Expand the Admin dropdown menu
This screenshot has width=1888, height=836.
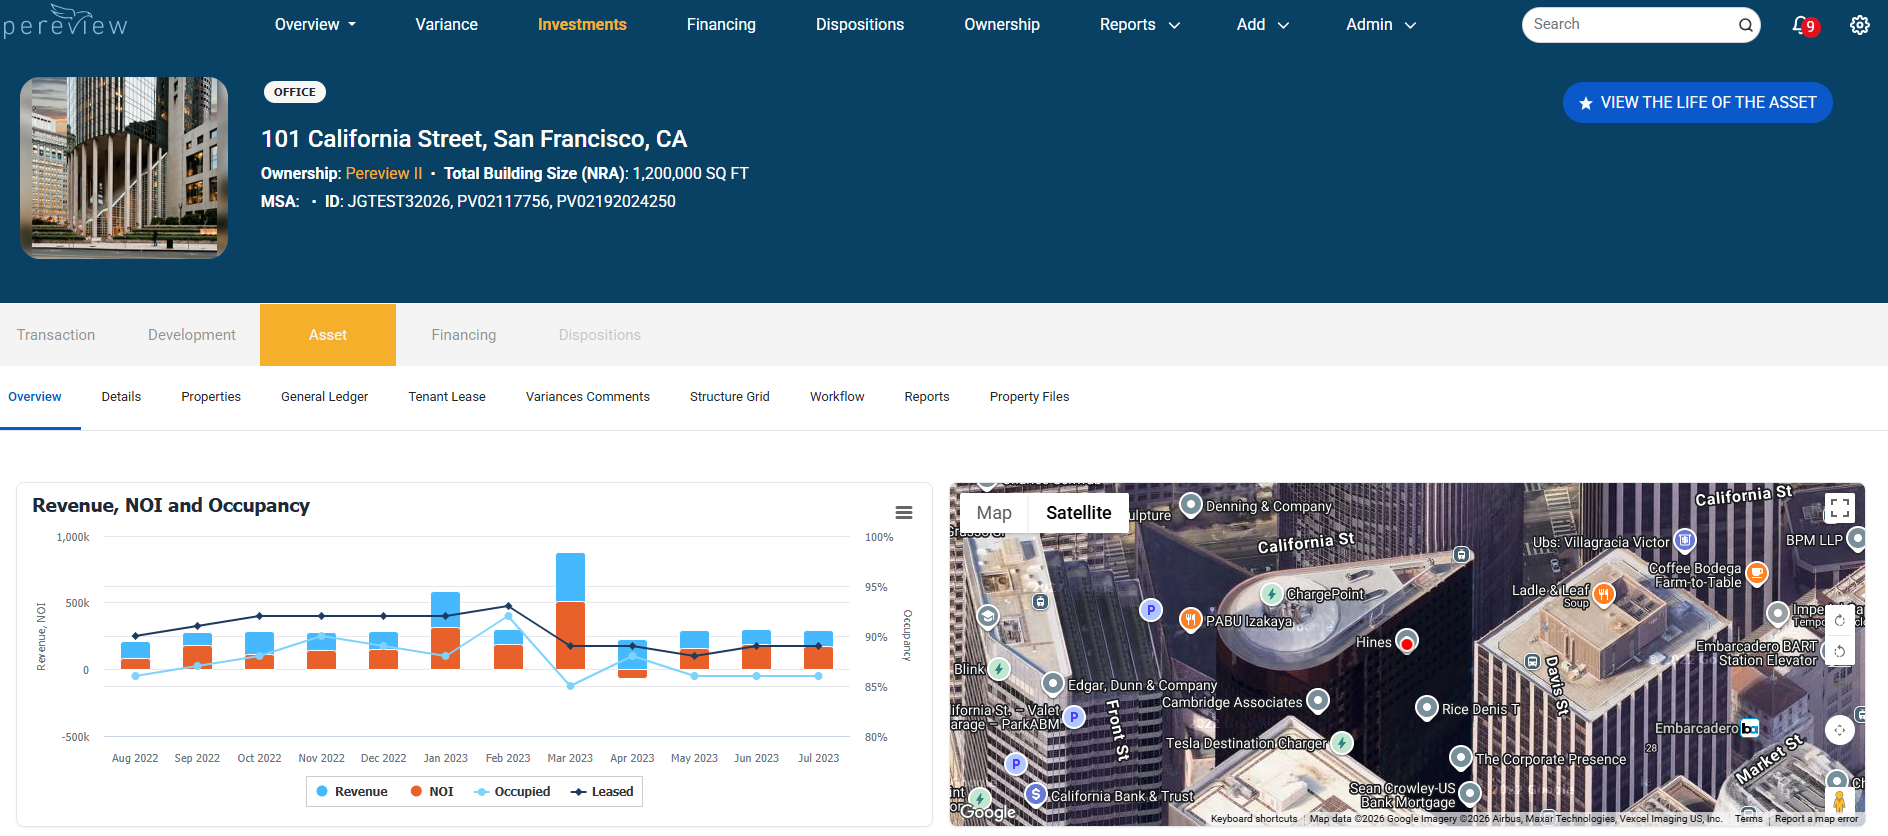(1381, 25)
